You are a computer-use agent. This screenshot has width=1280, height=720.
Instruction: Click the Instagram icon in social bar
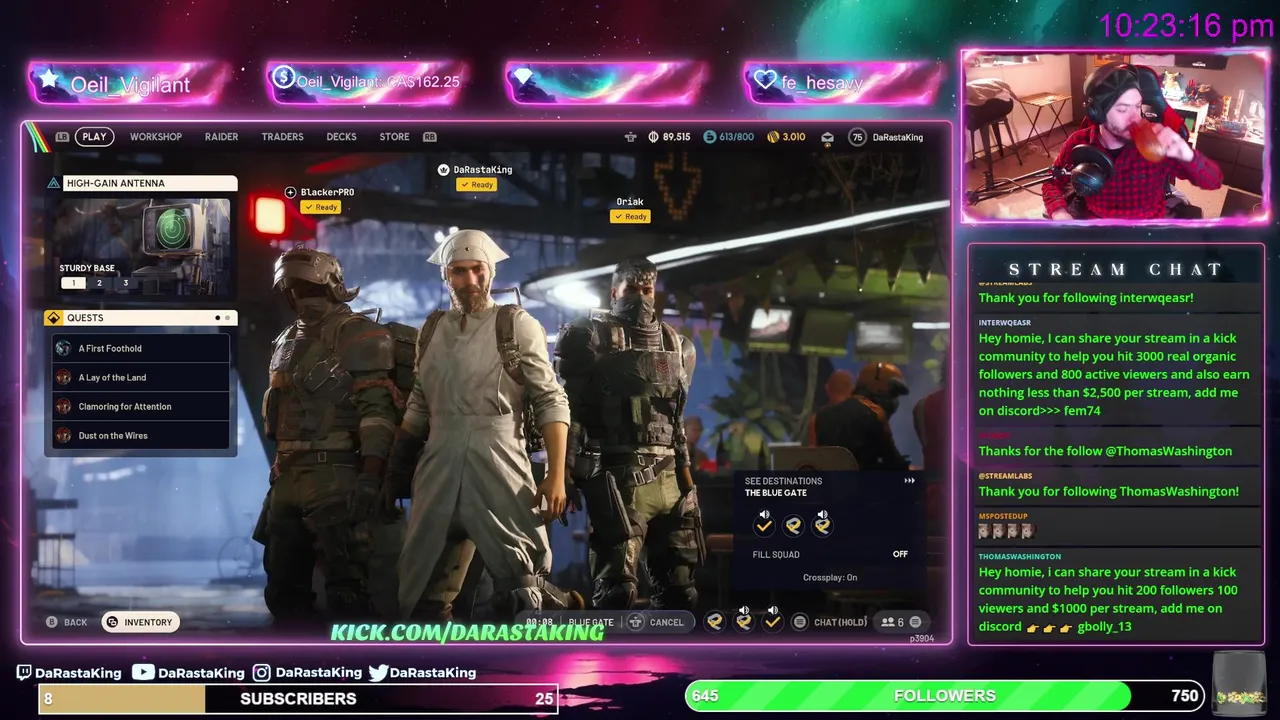pos(262,672)
